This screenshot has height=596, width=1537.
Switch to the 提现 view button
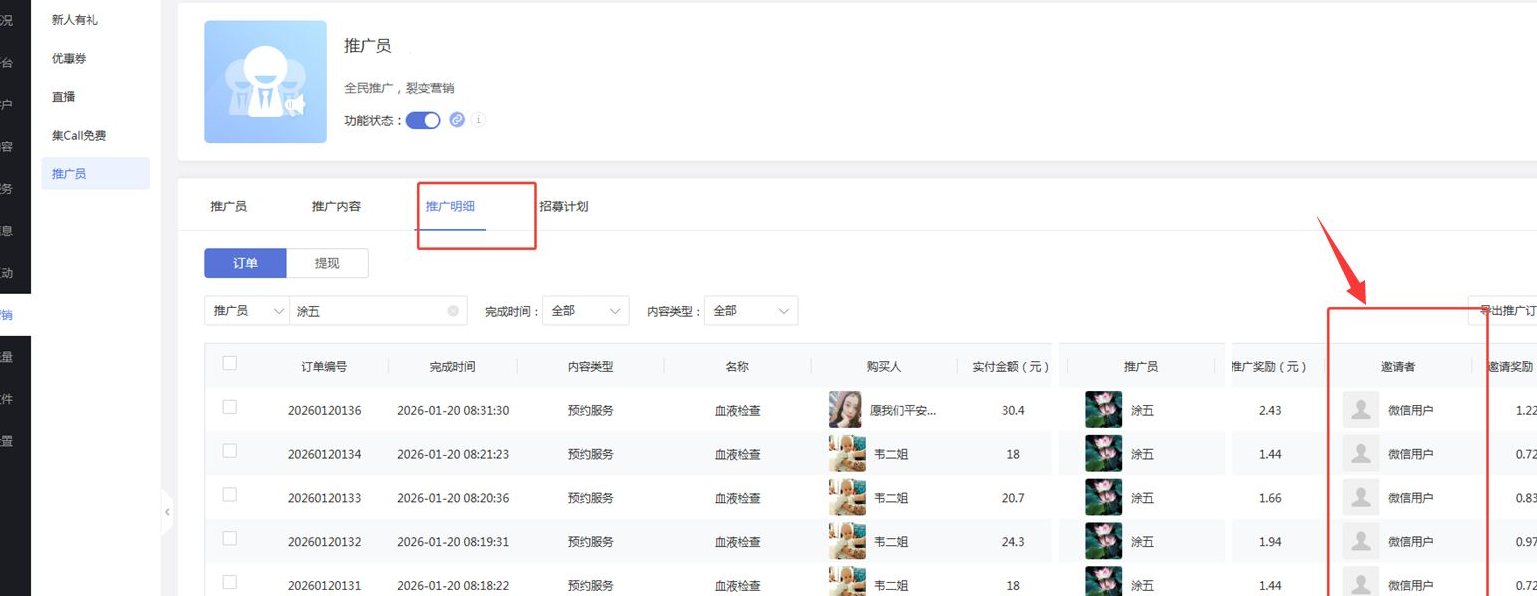(327, 263)
